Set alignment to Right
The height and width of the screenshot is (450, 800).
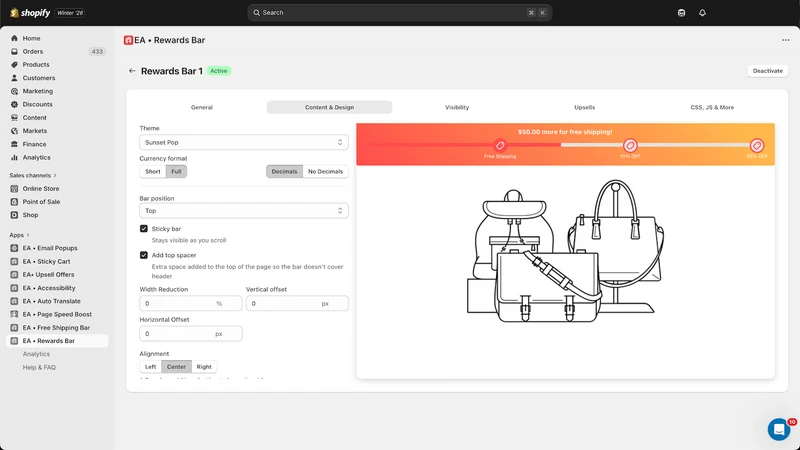[204, 367]
